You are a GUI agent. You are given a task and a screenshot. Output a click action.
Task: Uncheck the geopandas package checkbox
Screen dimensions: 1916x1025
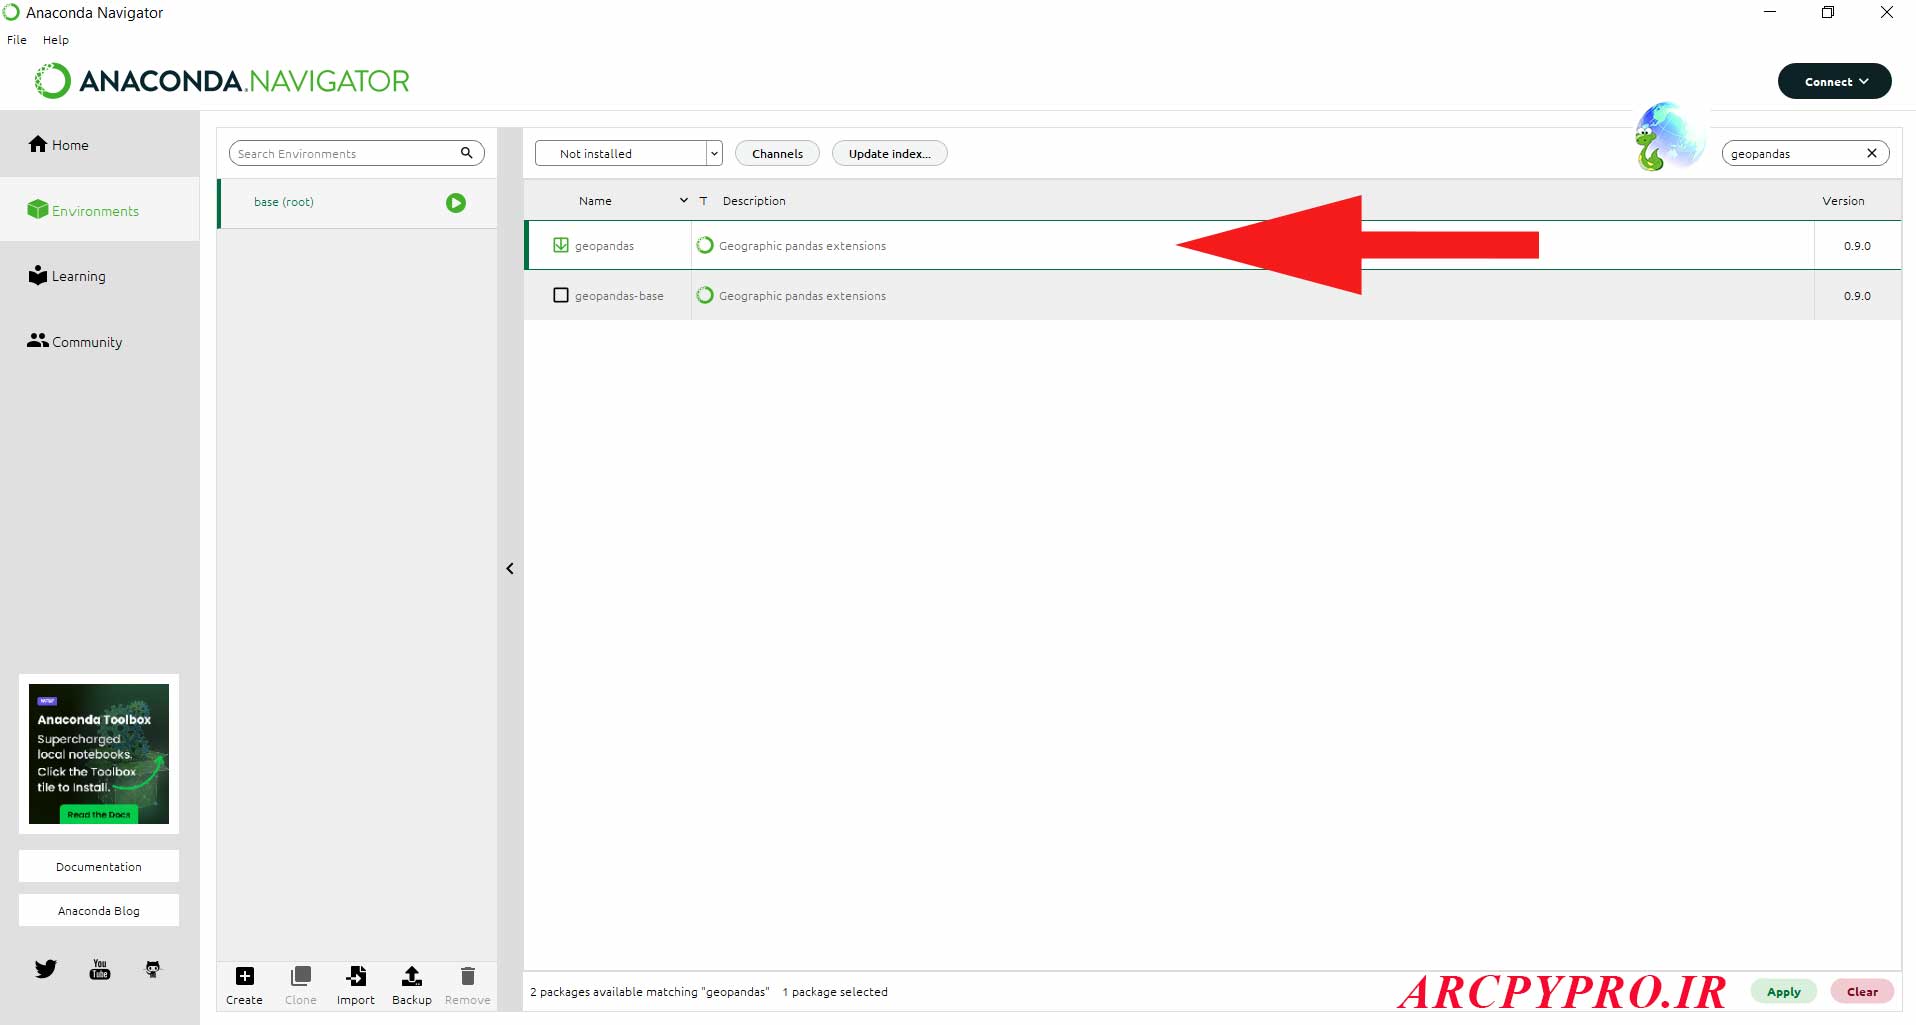[561, 245]
